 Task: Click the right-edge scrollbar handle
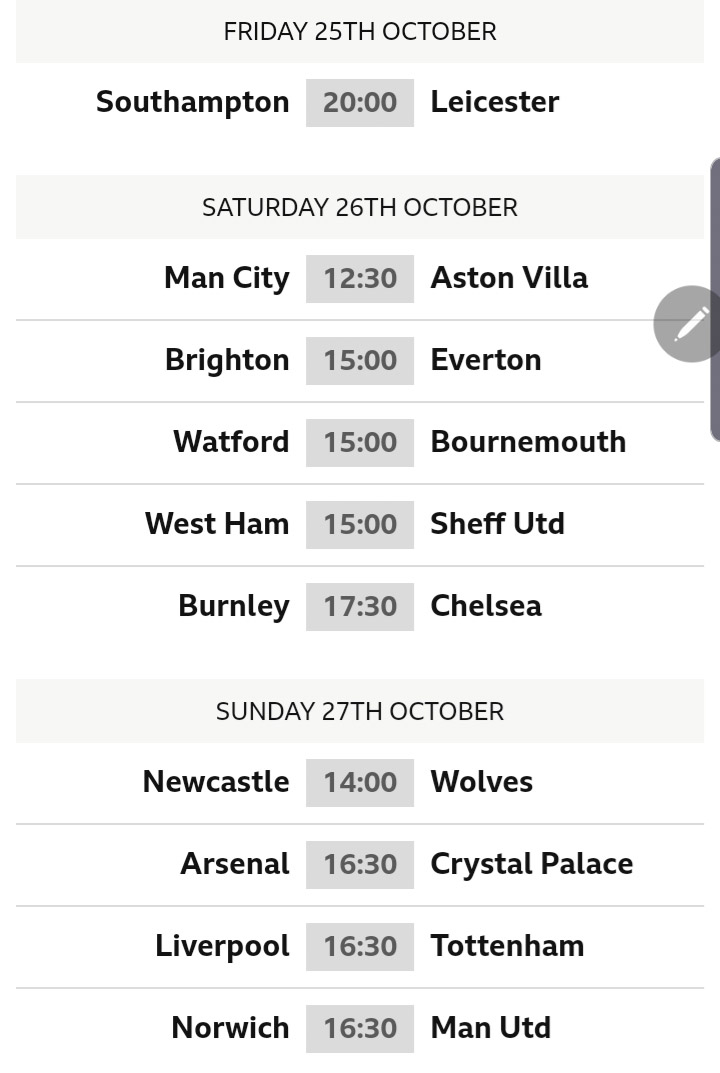(715, 299)
